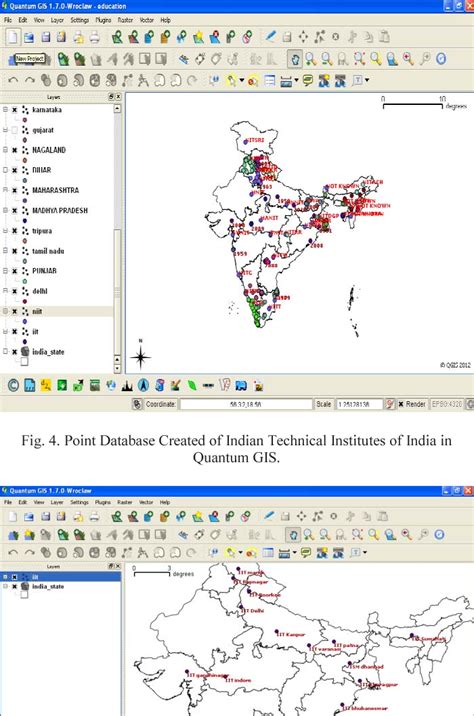Toggle india_state checkbox in lower window

click(x=15, y=586)
